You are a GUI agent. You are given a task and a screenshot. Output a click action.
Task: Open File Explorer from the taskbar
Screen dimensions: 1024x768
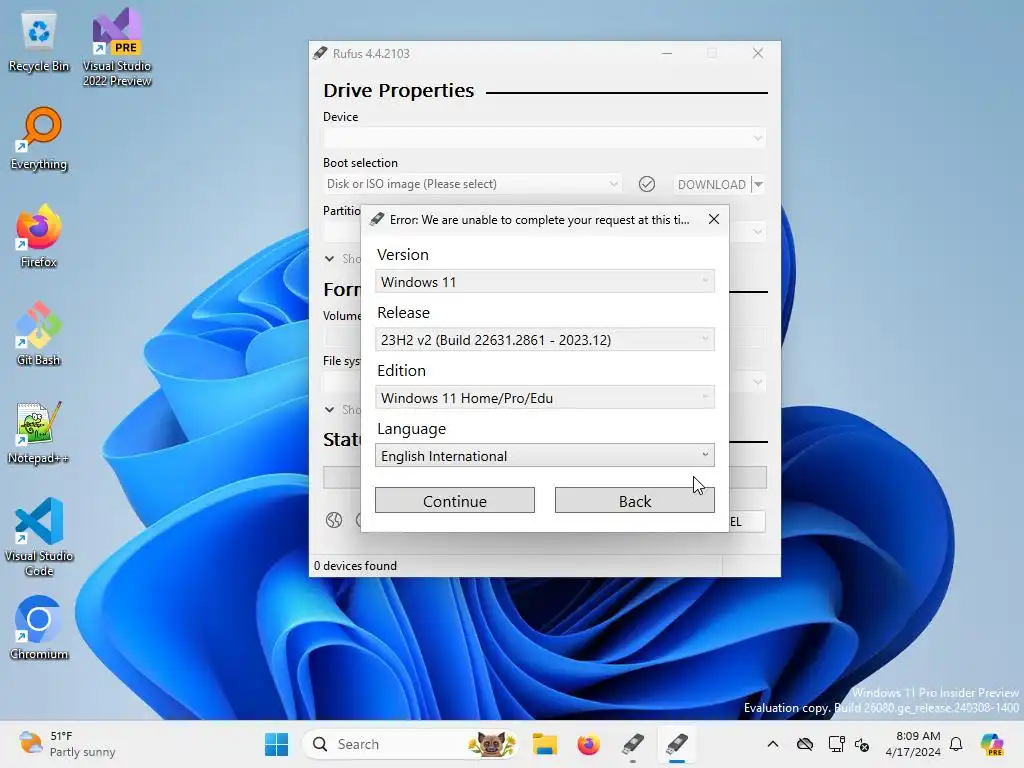pyautogui.click(x=544, y=744)
